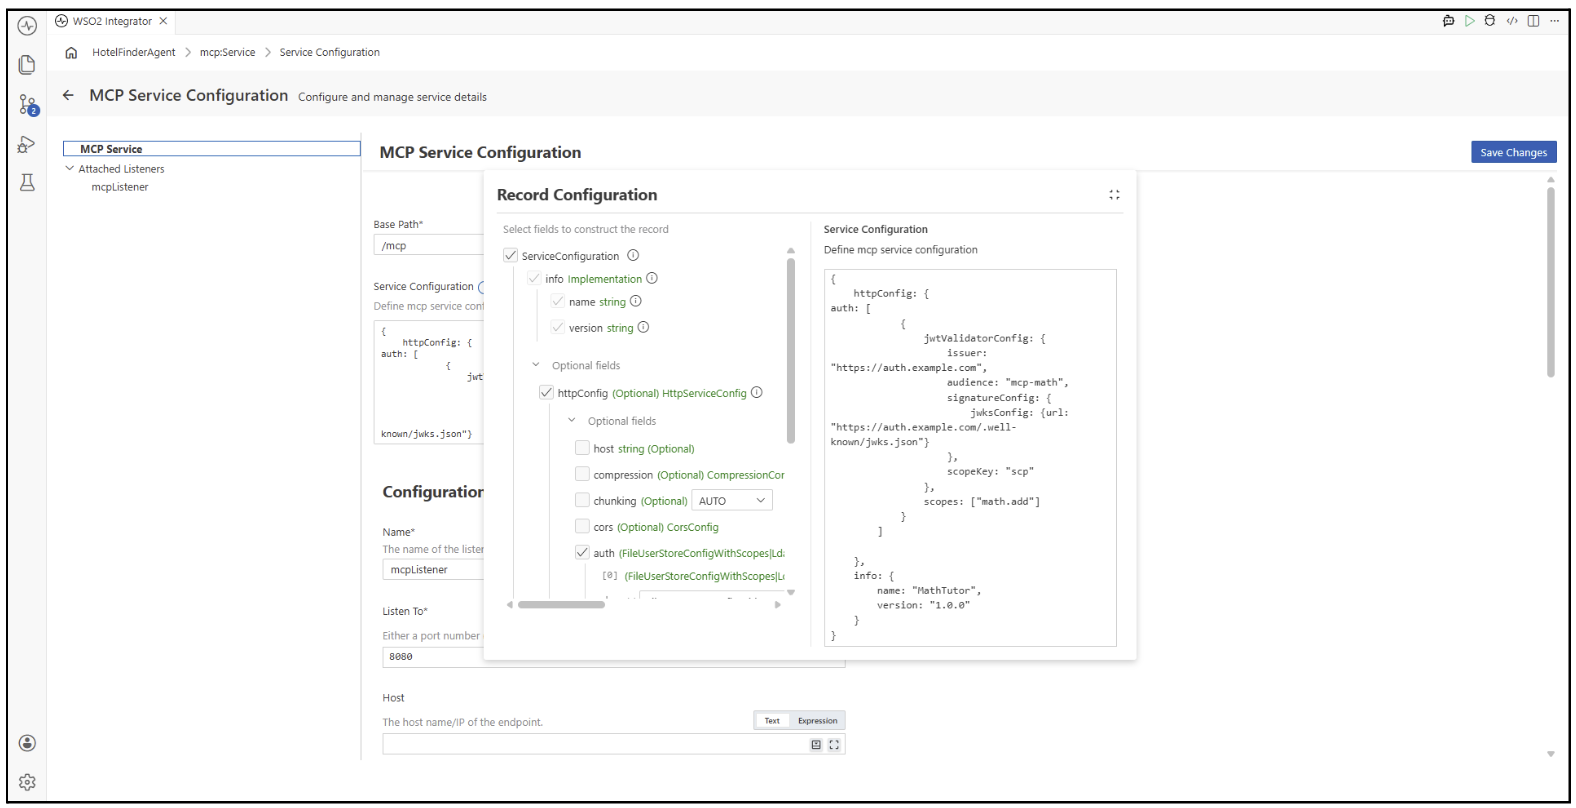The height and width of the screenshot is (808, 1576).
Task: Open the mcp:Service breadcrumb link
Action: [227, 53]
